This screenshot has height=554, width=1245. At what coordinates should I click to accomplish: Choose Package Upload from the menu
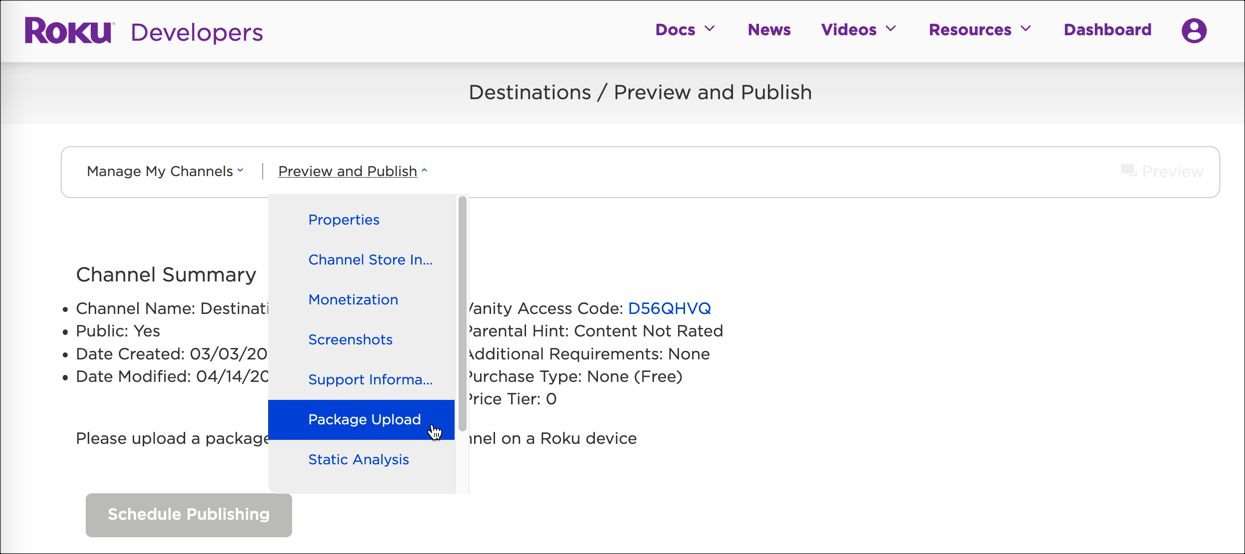[364, 420]
